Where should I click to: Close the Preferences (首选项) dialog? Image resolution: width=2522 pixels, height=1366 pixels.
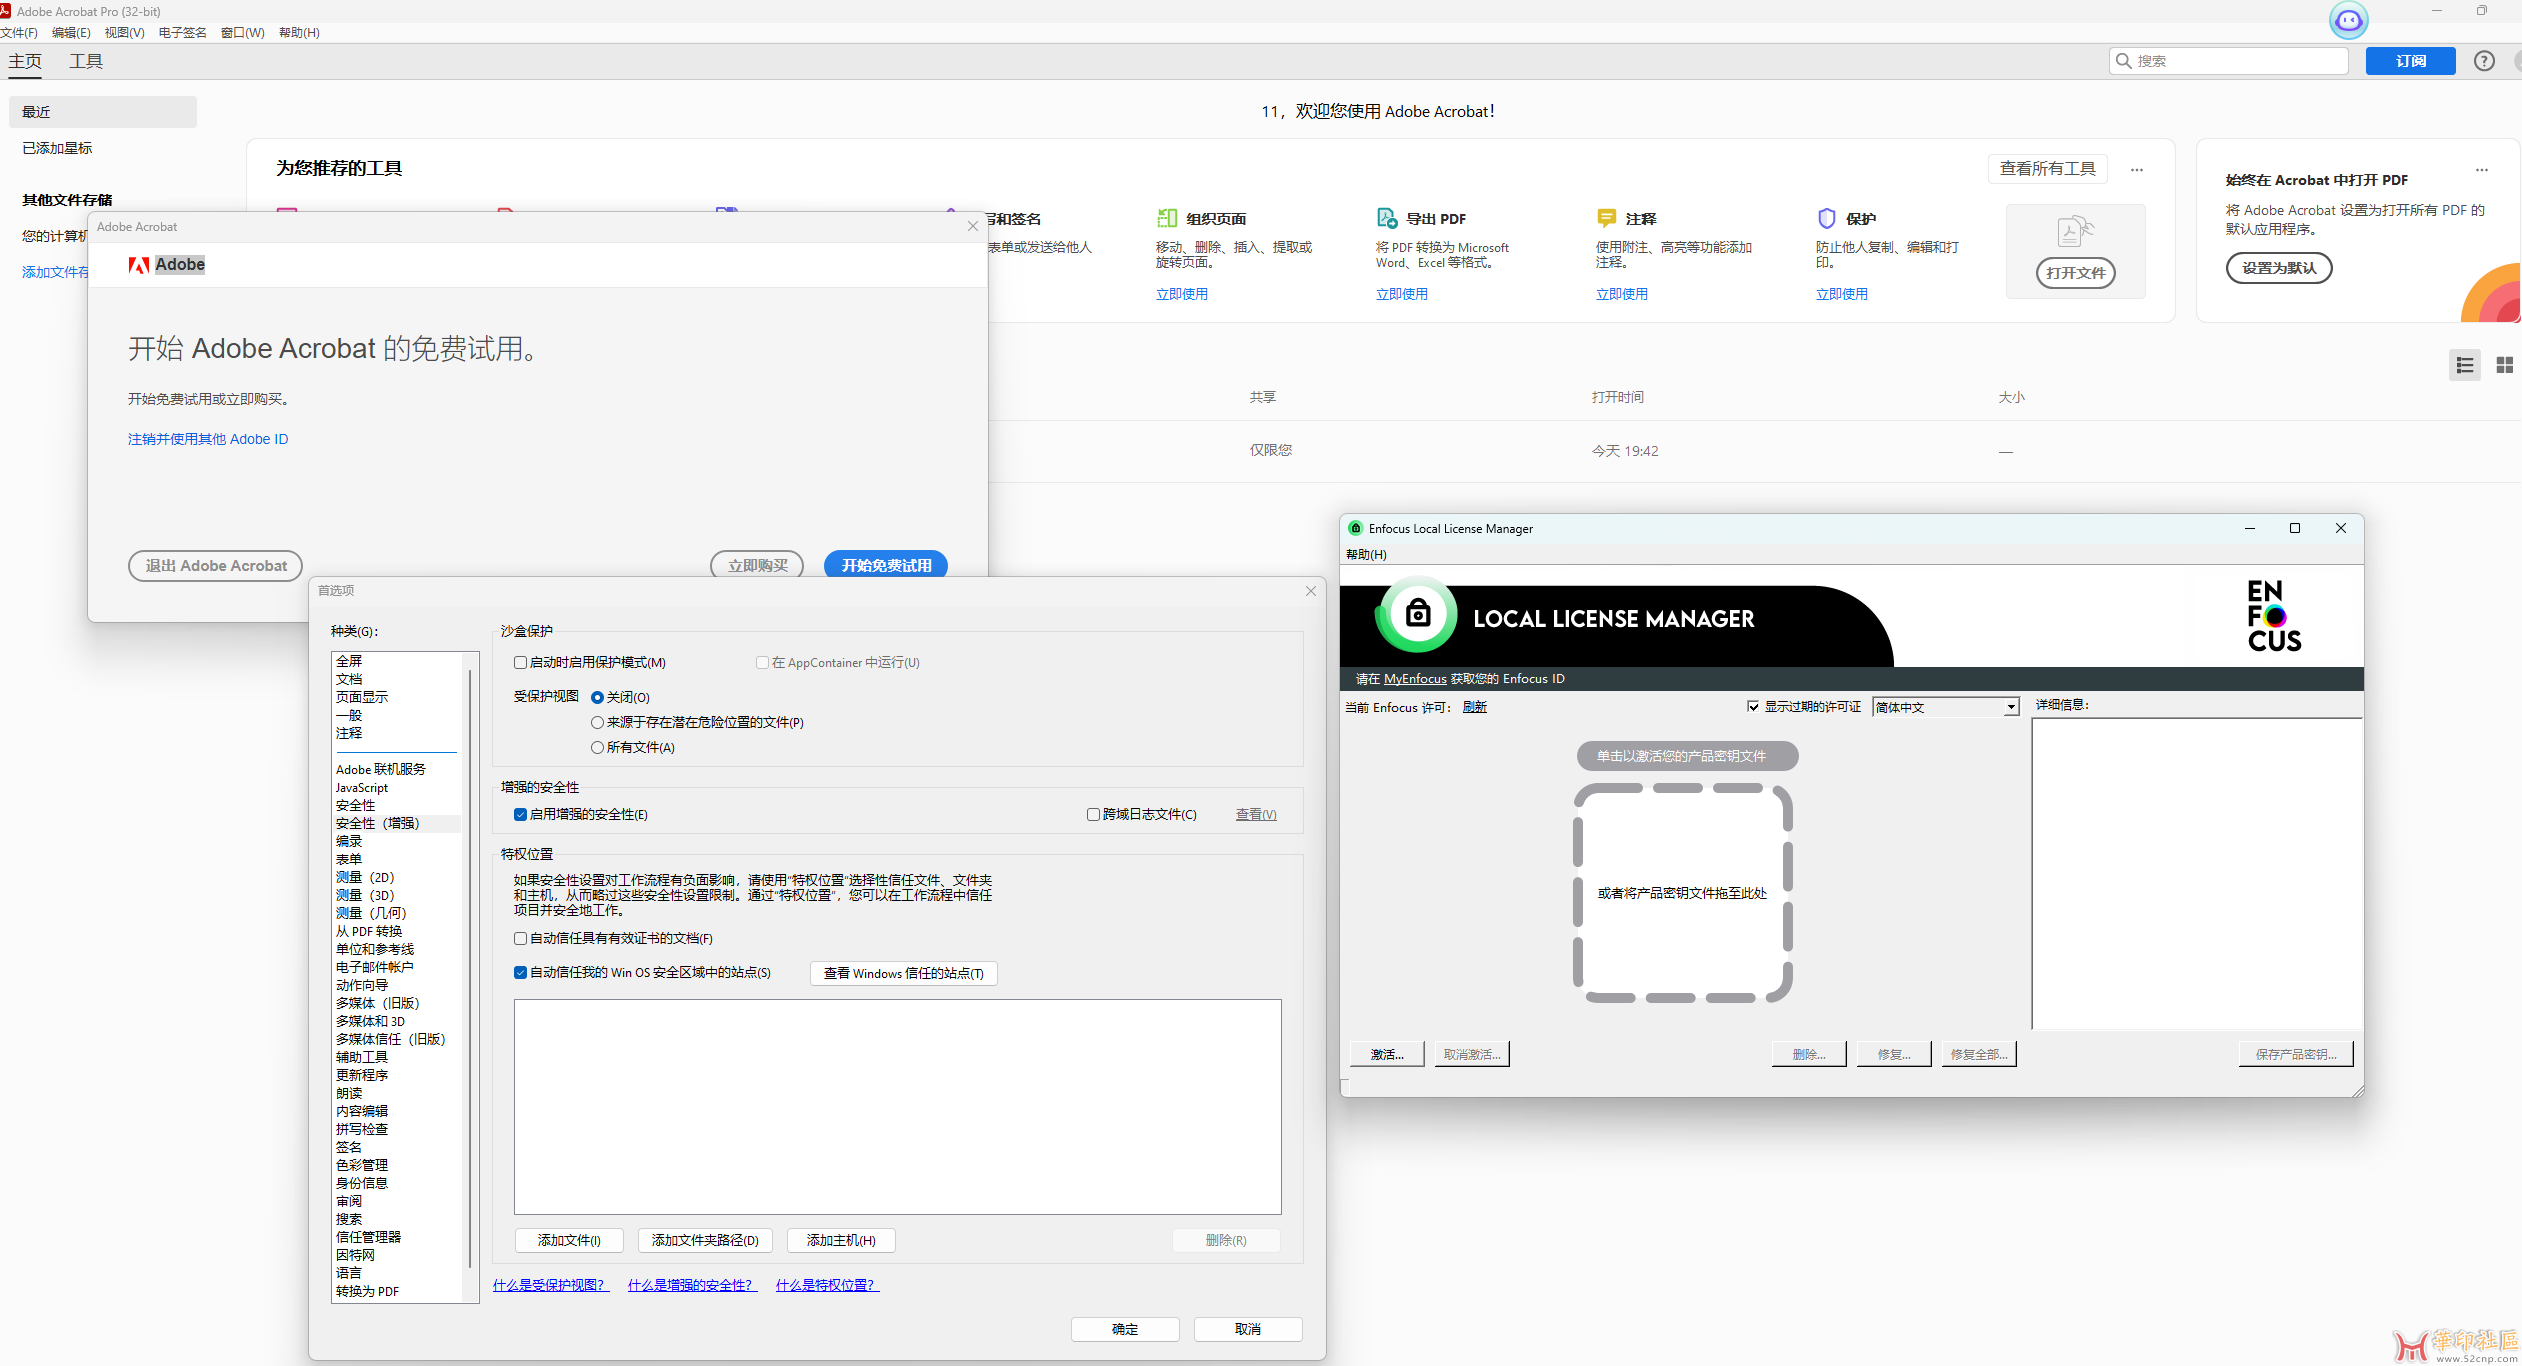[1311, 591]
